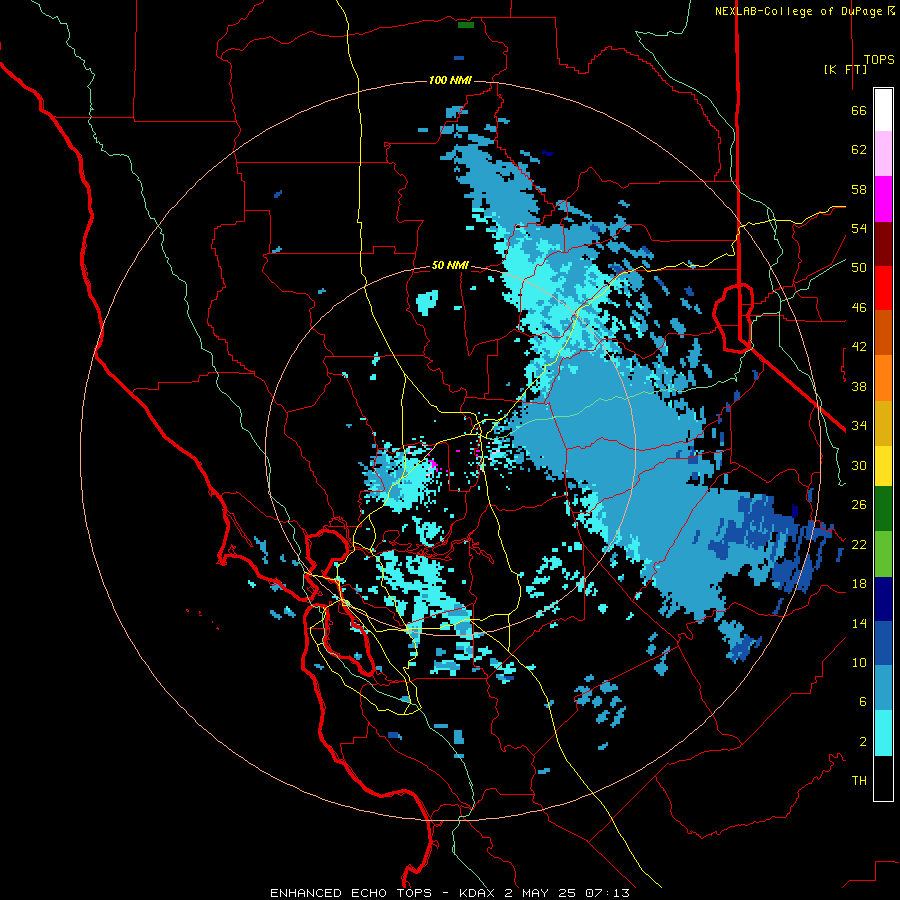Click the cyan 6 K FT legend swatch

pyautogui.click(x=883, y=733)
